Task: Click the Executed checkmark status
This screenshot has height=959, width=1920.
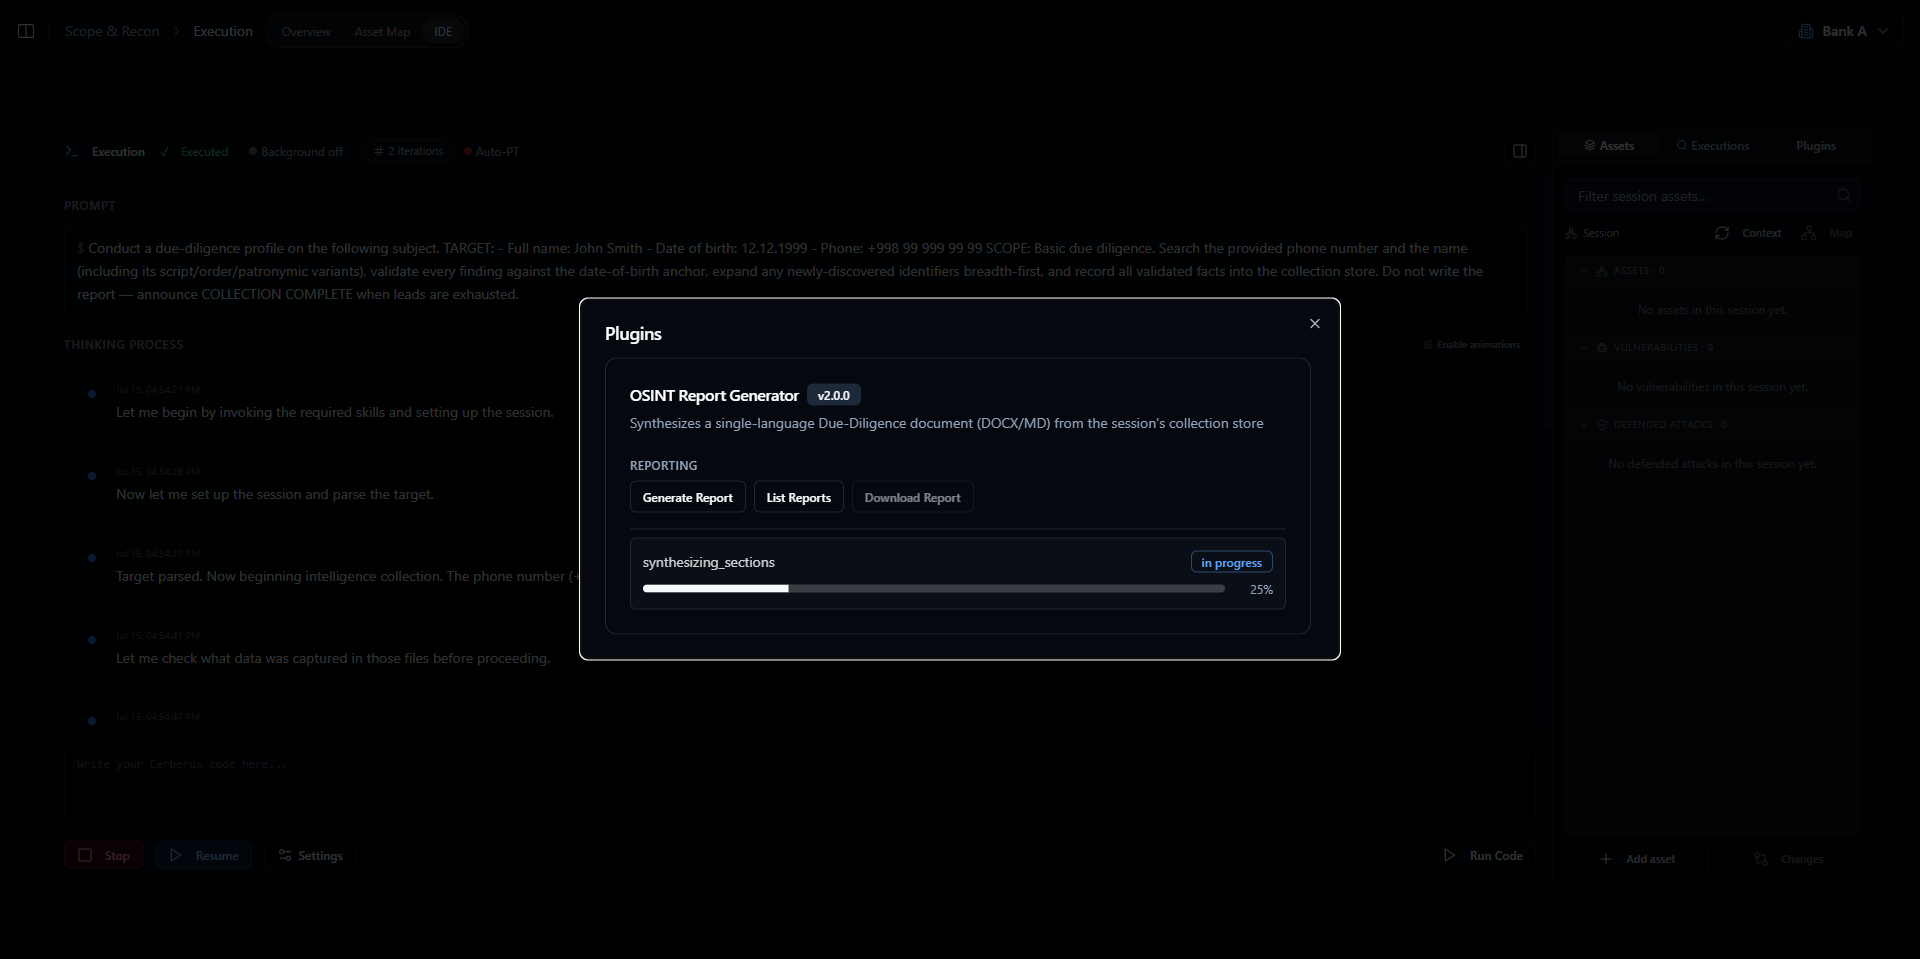Action: (195, 152)
